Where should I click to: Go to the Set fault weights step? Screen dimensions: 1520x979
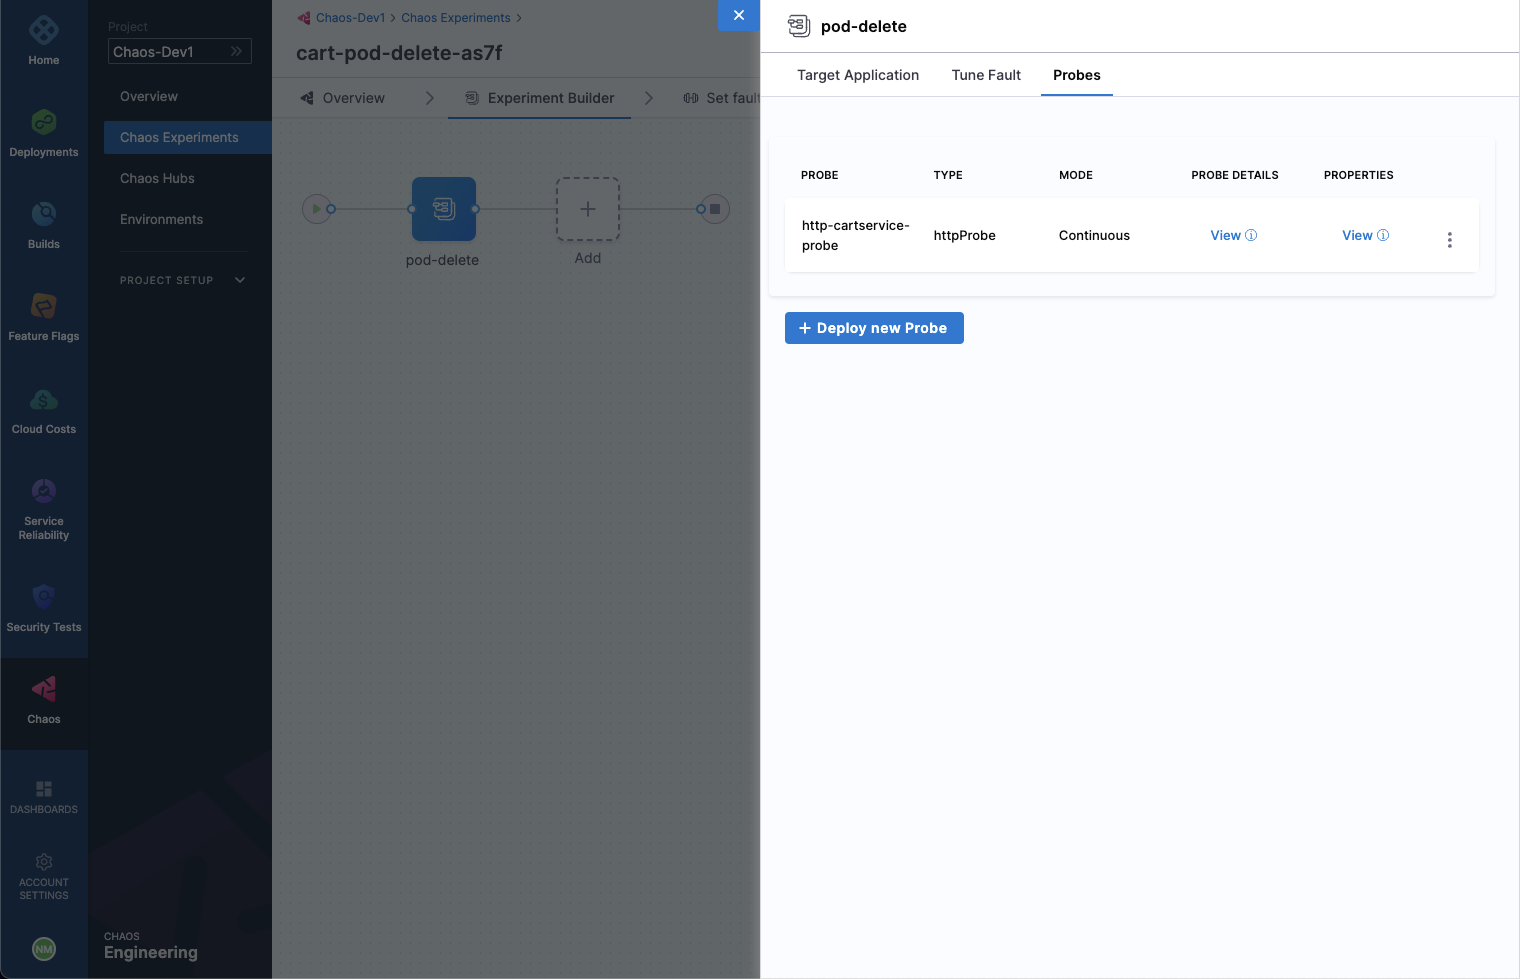[x=721, y=98]
